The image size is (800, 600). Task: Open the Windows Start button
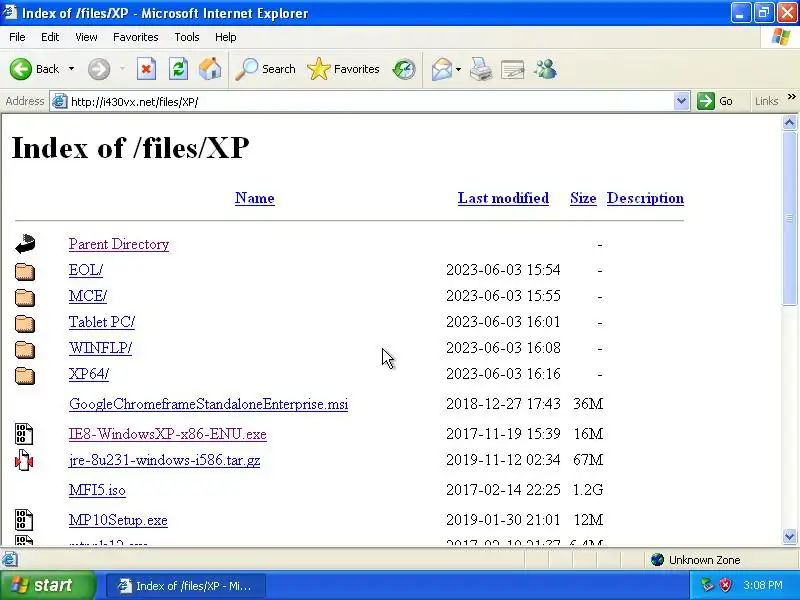coord(47,585)
